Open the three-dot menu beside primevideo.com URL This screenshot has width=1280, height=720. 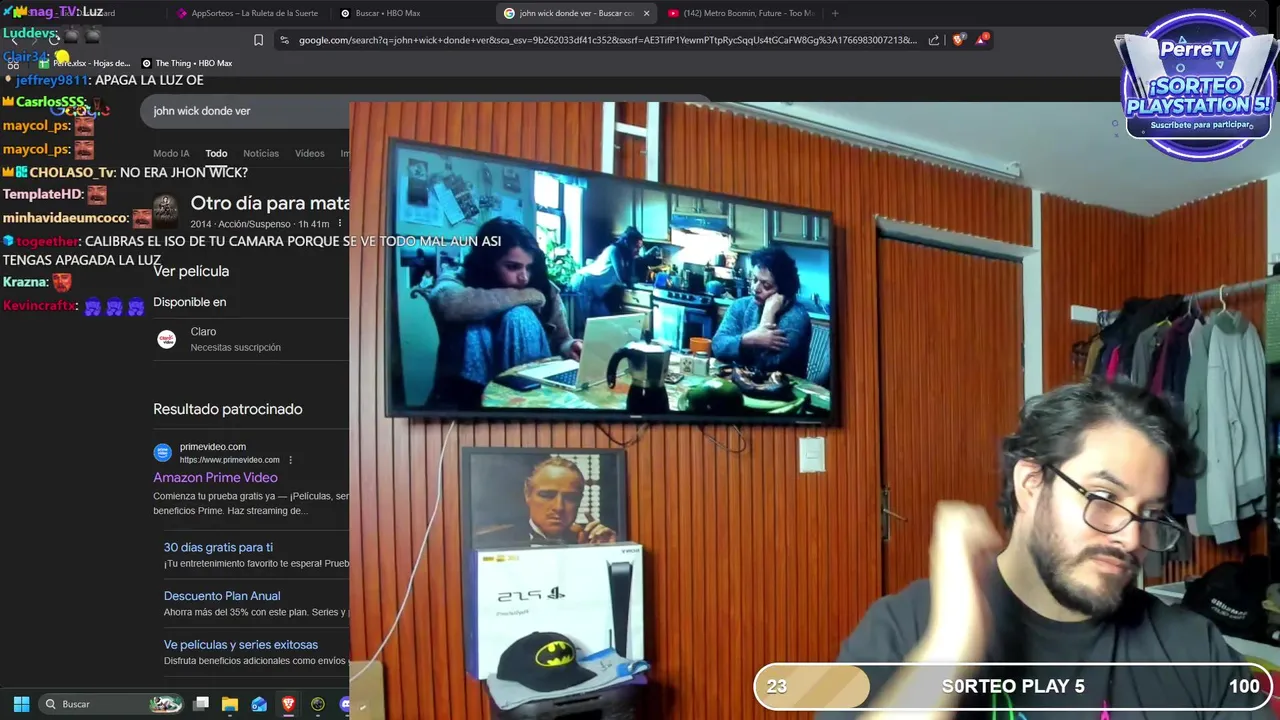pos(290,460)
